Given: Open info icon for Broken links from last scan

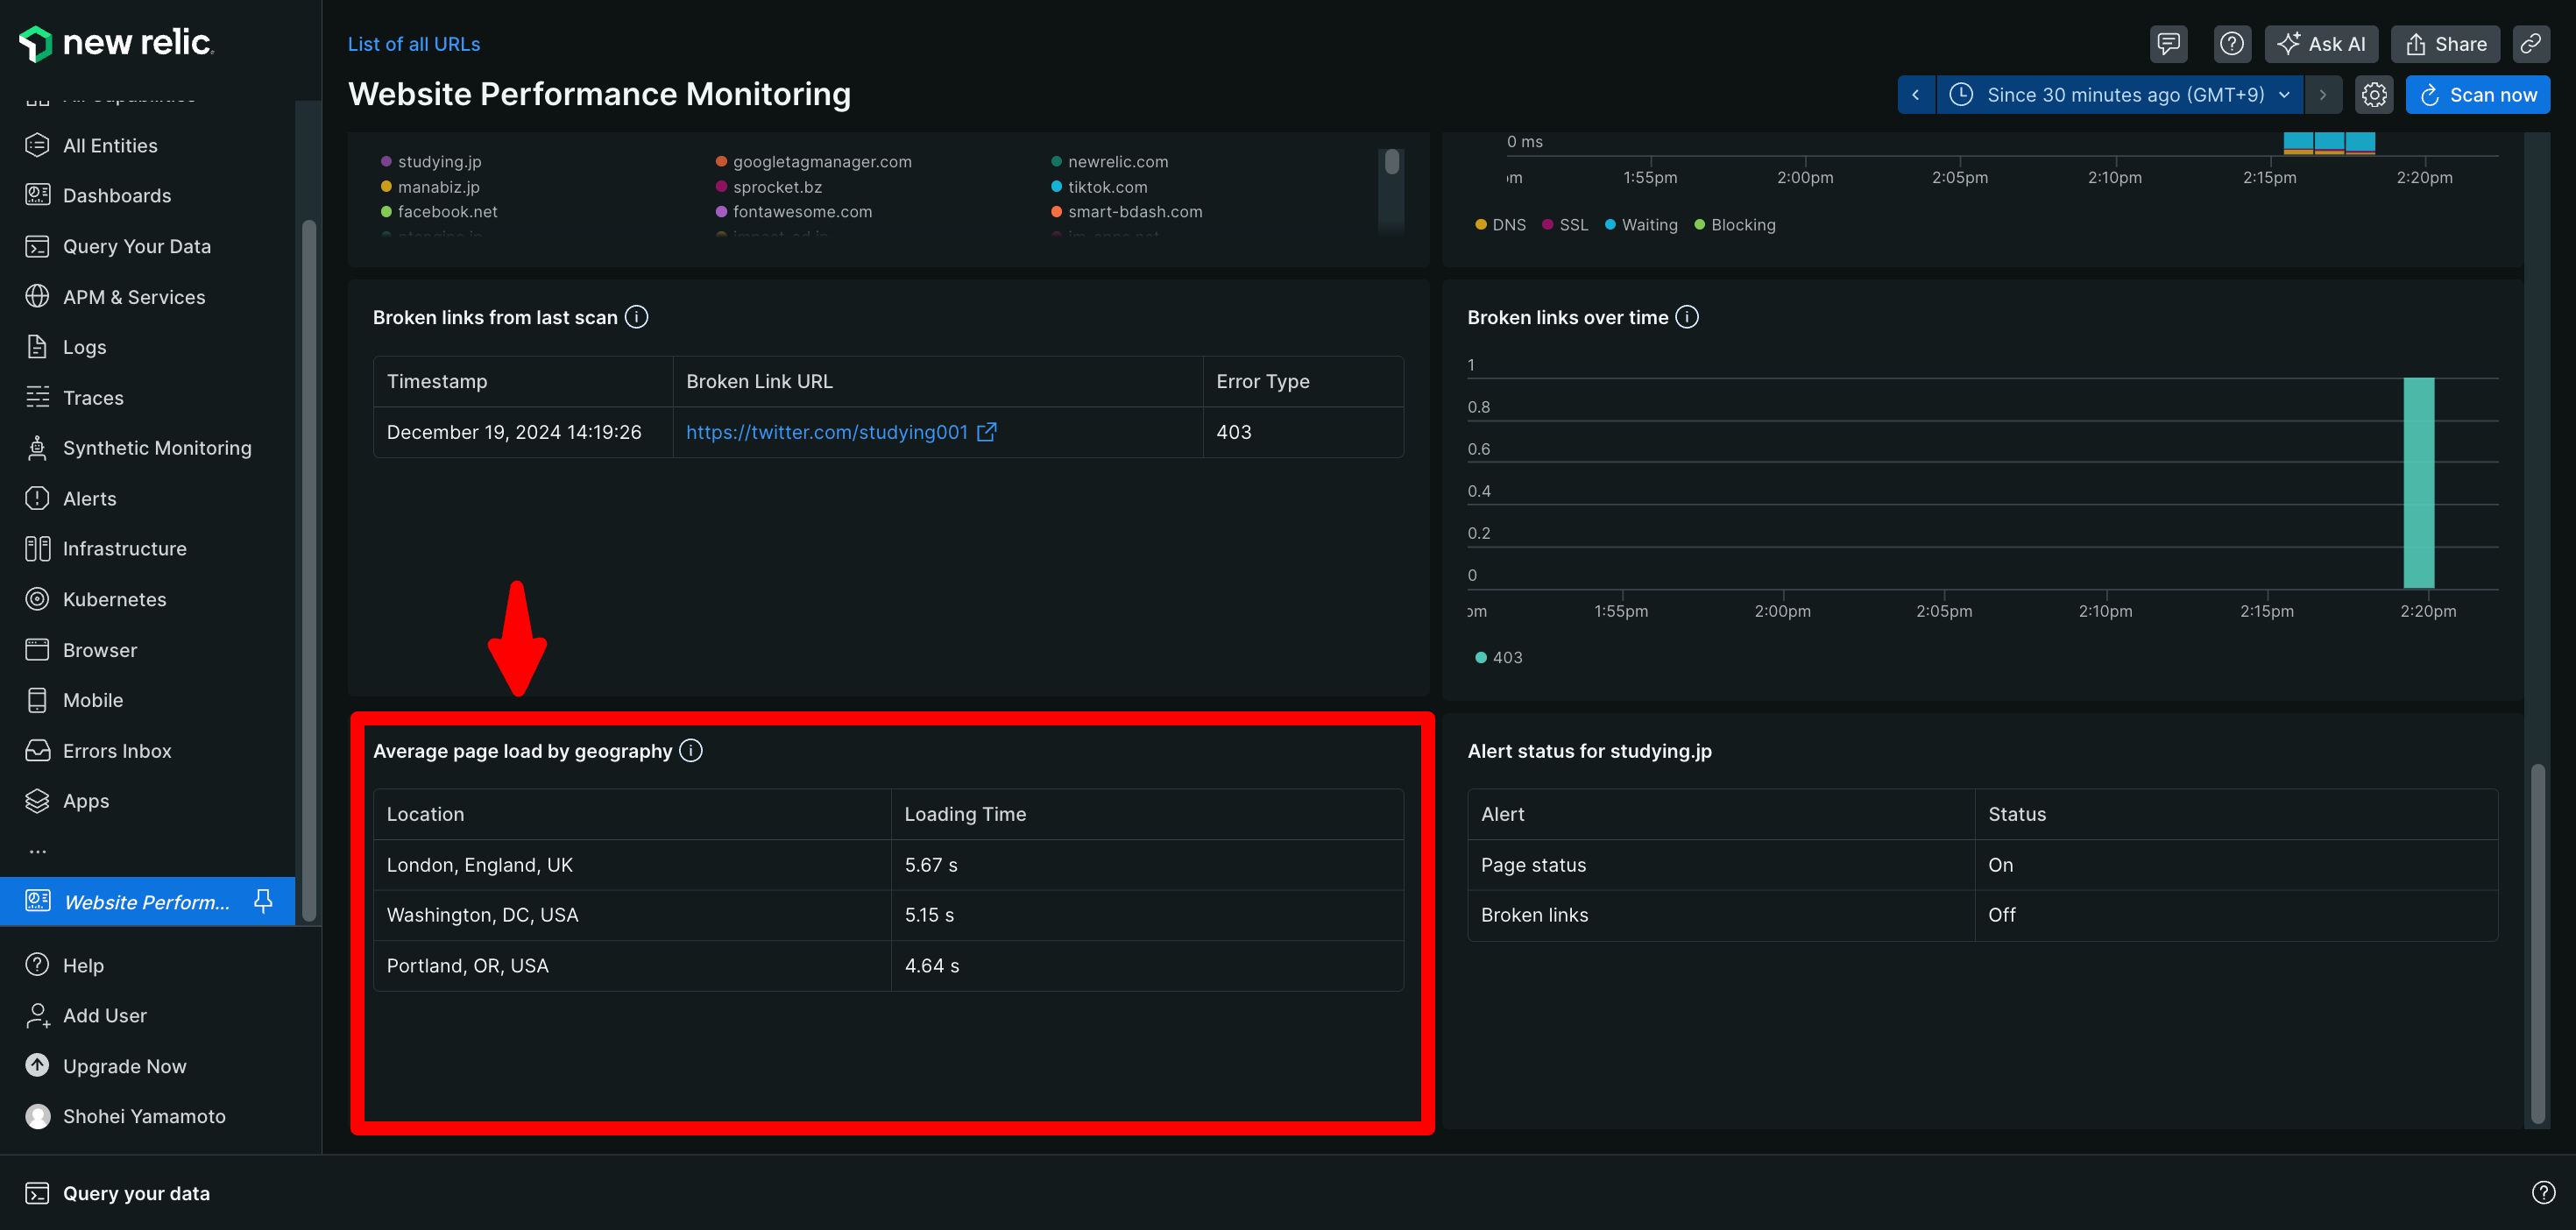Looking at the screenshot, I should [x=636, y=317].
